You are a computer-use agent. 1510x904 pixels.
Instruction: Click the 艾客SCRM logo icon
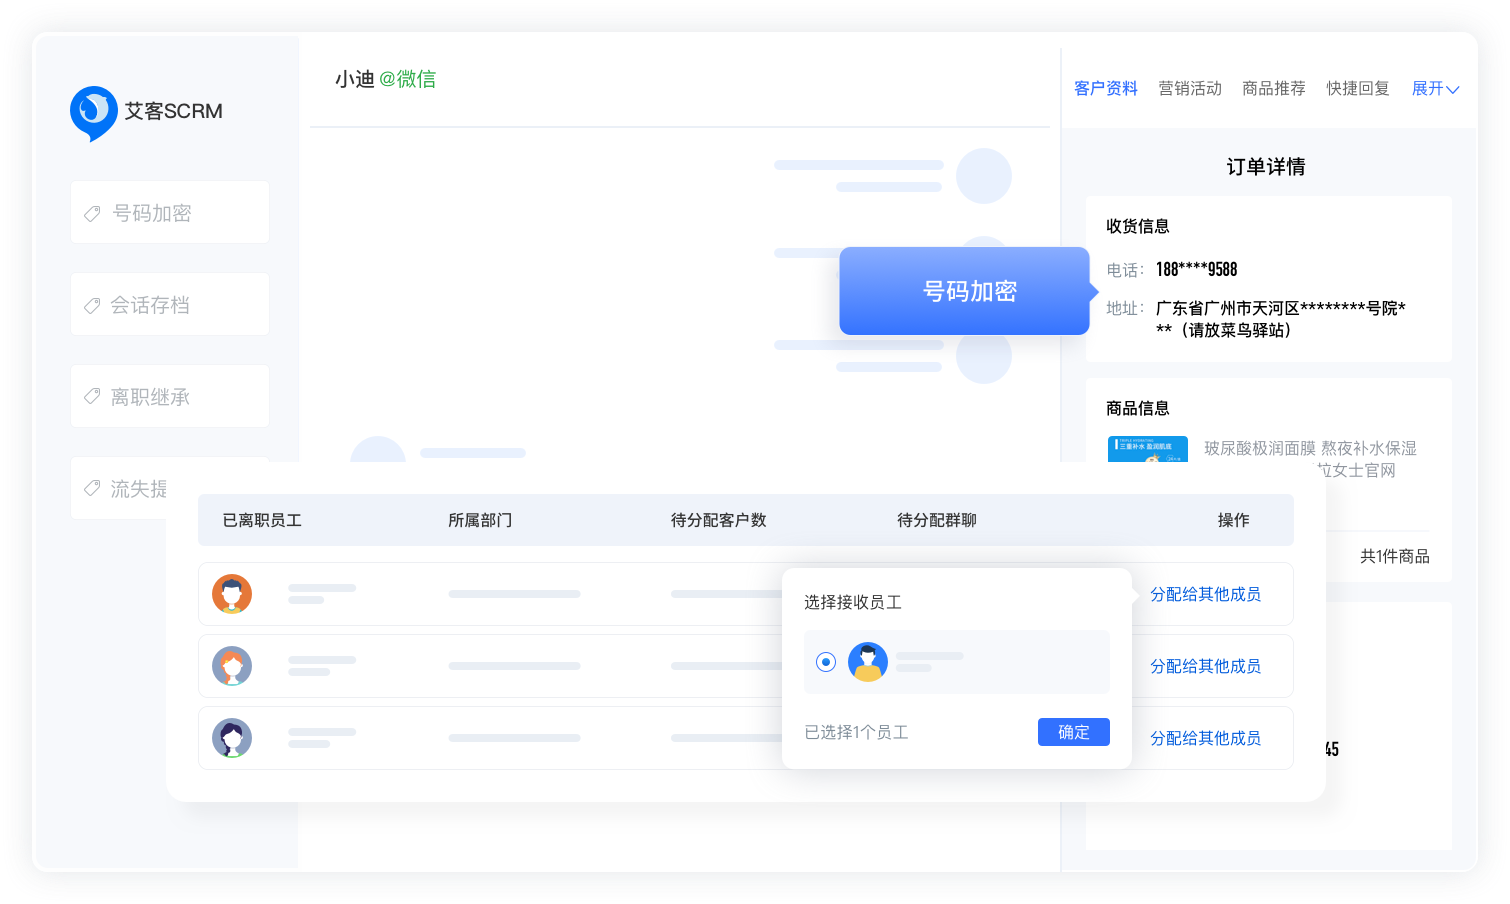94,112
